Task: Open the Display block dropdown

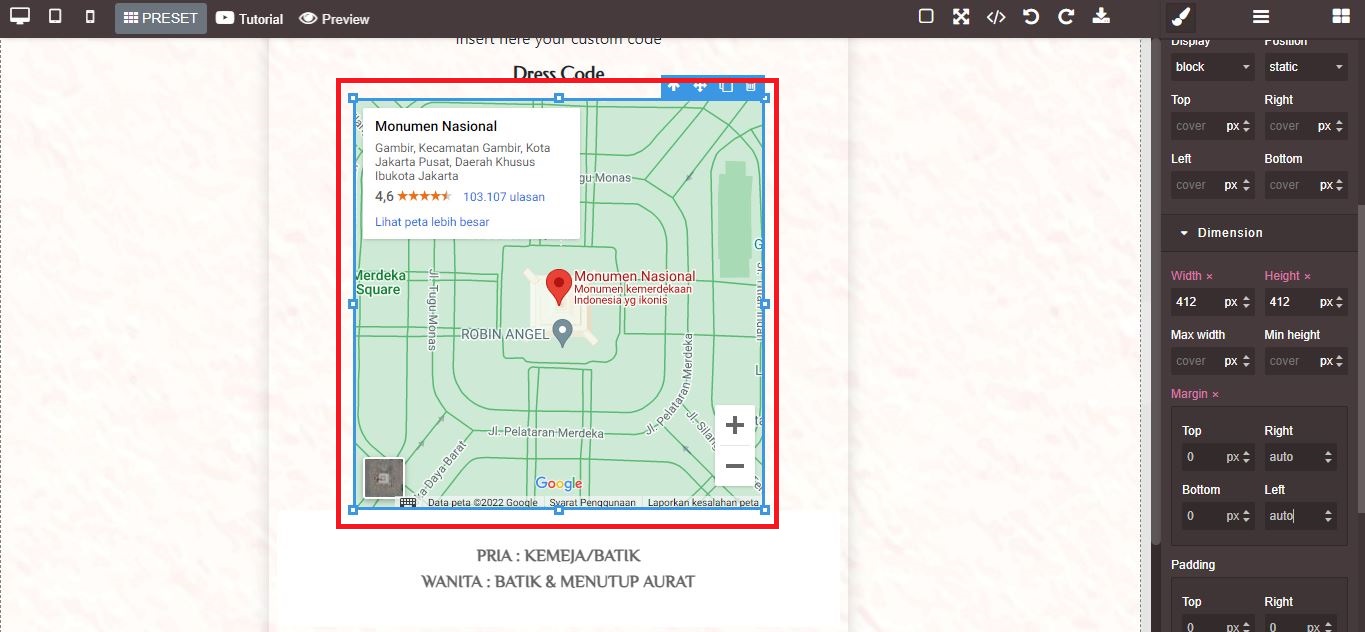Action: (x=1211, y=66)
